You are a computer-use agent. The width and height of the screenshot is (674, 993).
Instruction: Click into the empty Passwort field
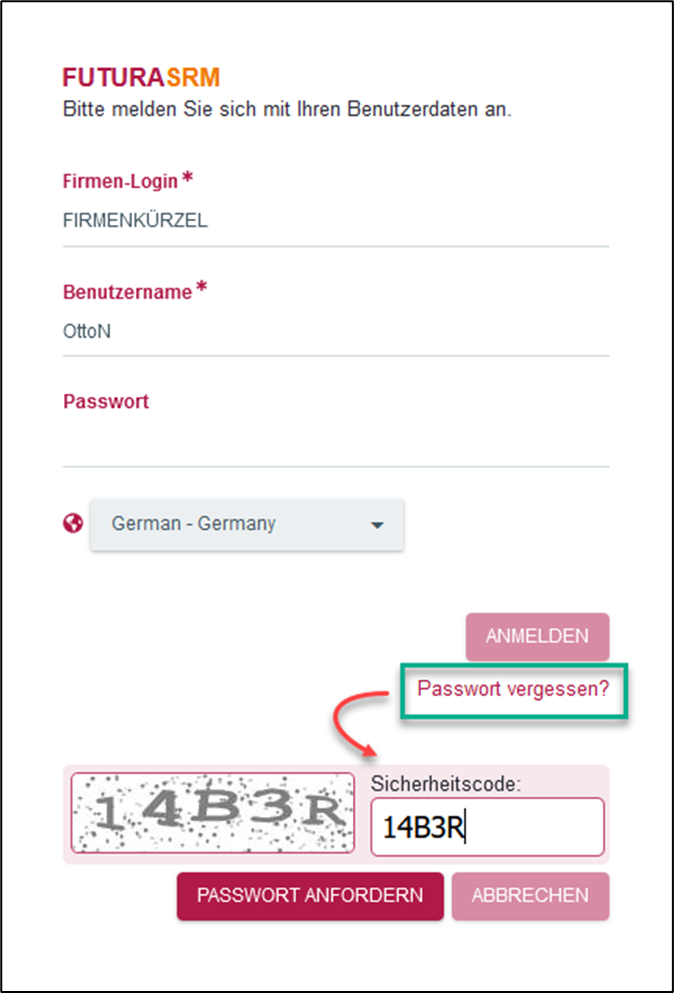click(x=335, y=443)
